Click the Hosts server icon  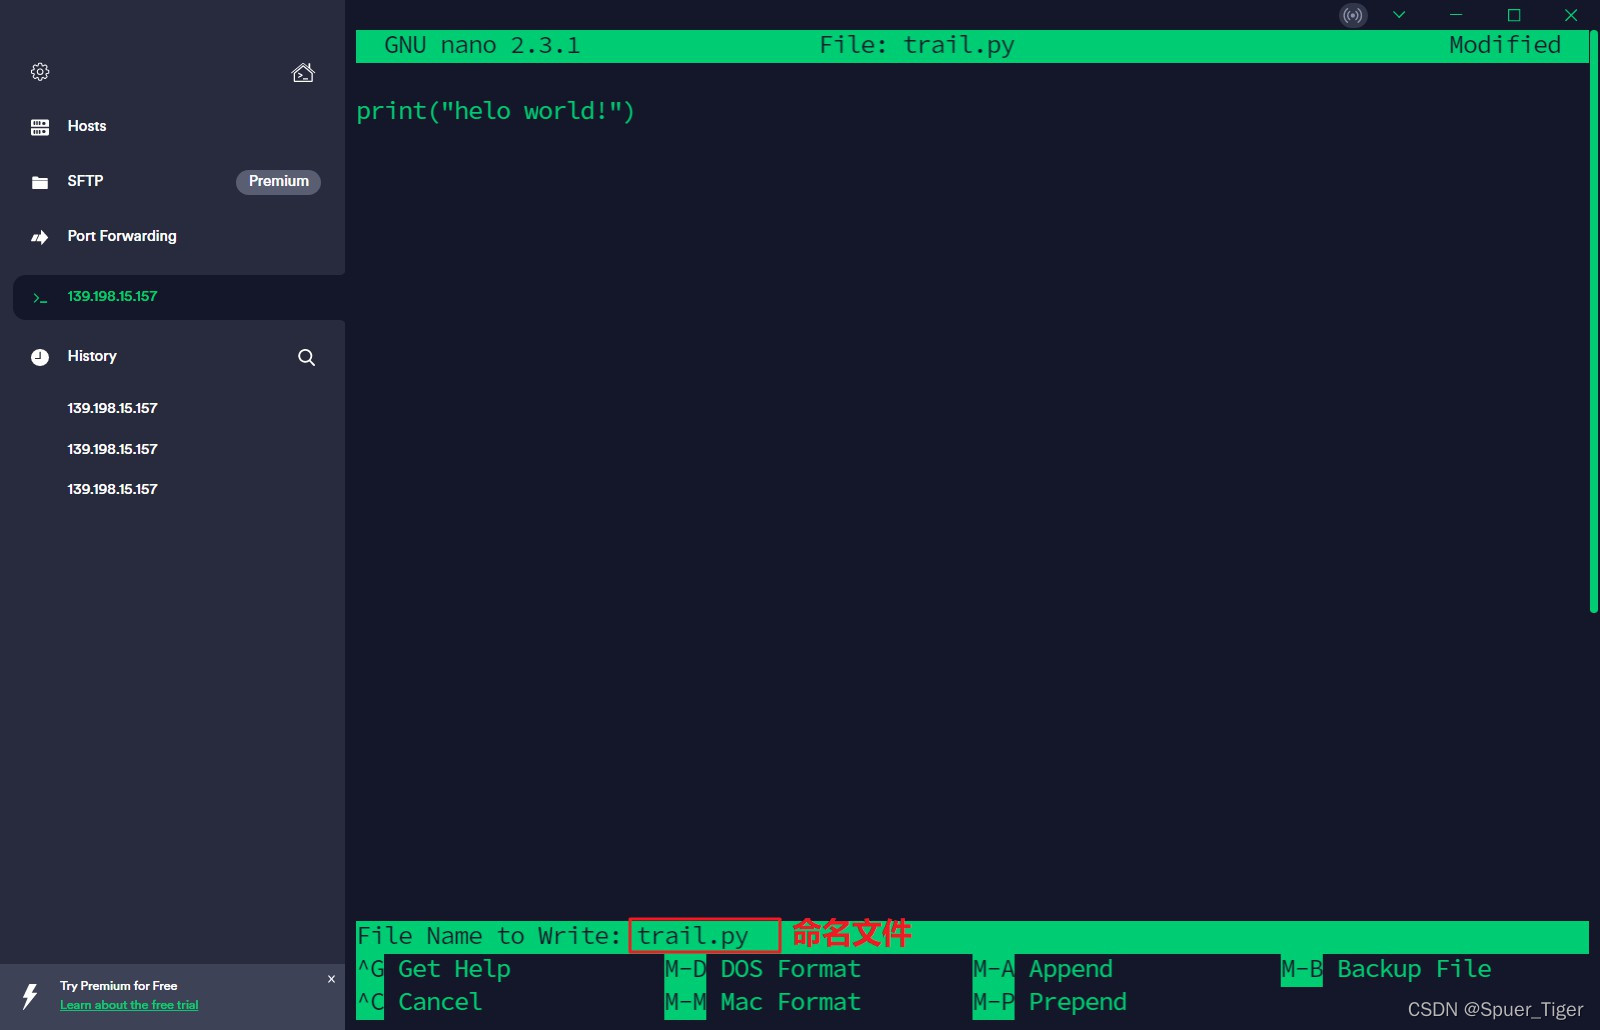40,127
